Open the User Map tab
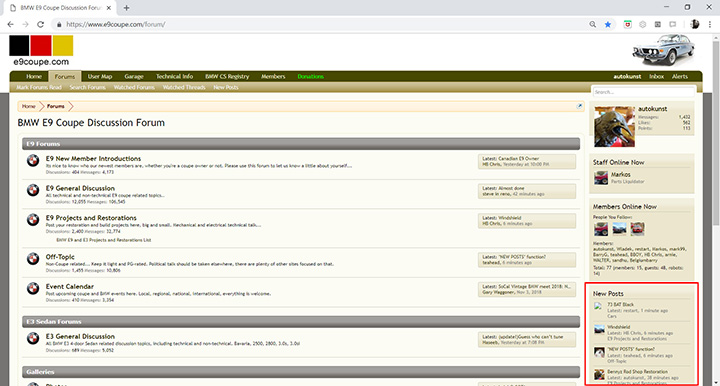Image resolution: width=720 pixels, height=386 pixels. click(x=100, y=76)
